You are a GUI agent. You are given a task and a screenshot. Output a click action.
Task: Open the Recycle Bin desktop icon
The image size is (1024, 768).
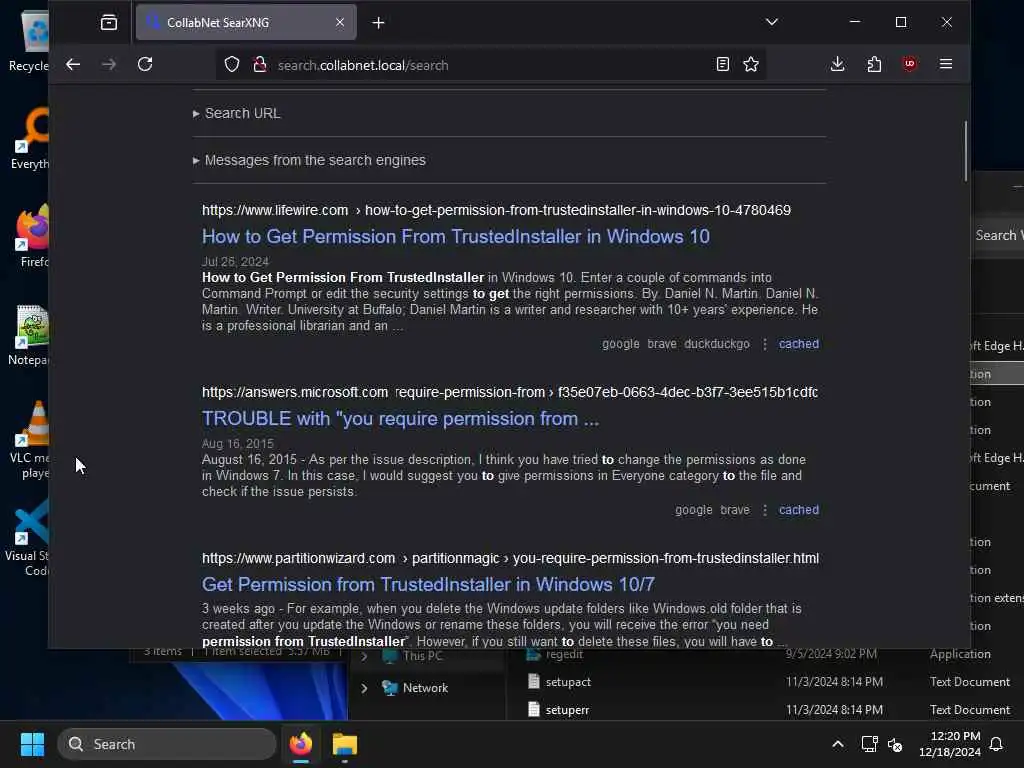(29, 42)
